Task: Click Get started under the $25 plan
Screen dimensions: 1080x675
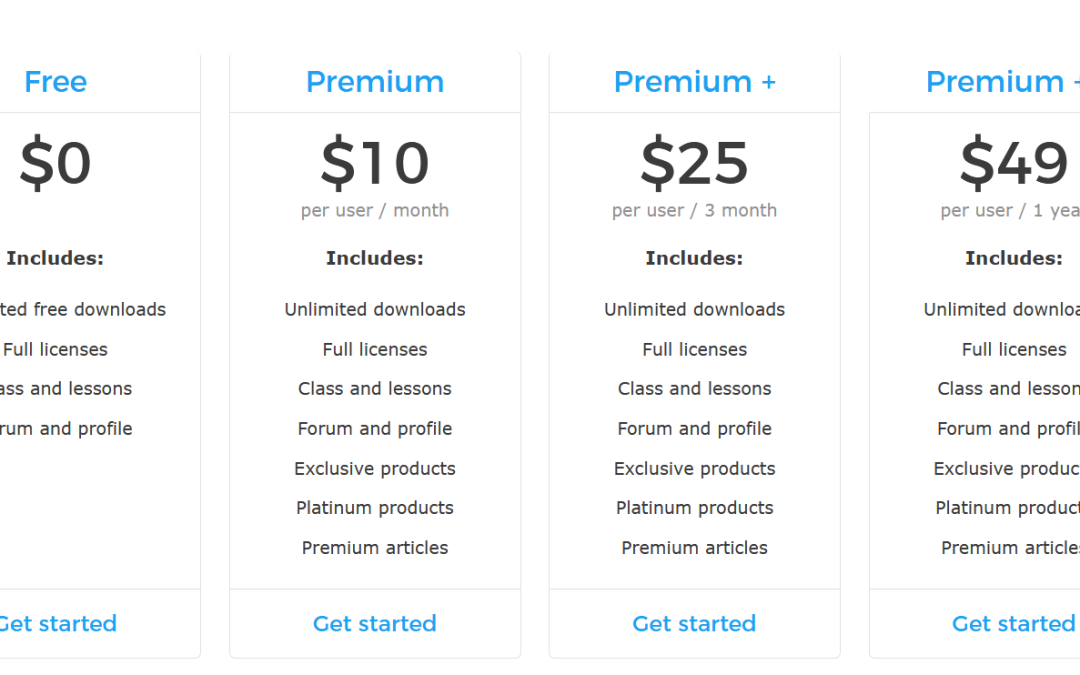Action: [x=694, y=623]
